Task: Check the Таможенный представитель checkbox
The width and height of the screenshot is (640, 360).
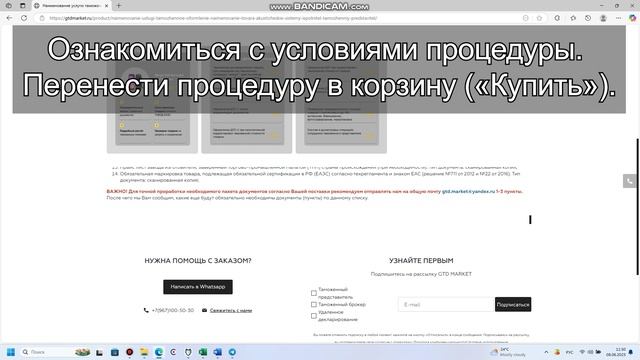Action: (313, 293)
